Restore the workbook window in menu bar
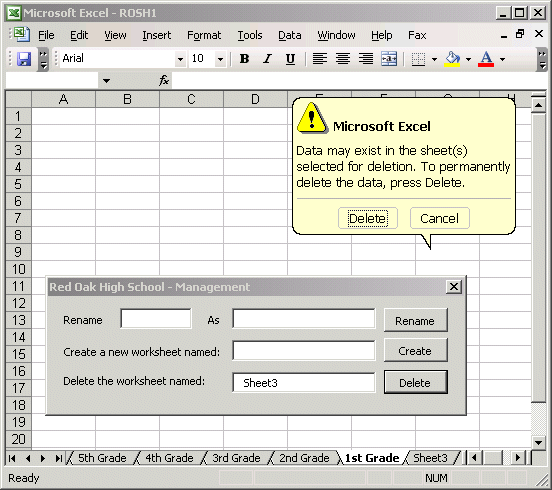Viewport: 552px width, 490px height. pyautogui.click(x=520, y=34)
